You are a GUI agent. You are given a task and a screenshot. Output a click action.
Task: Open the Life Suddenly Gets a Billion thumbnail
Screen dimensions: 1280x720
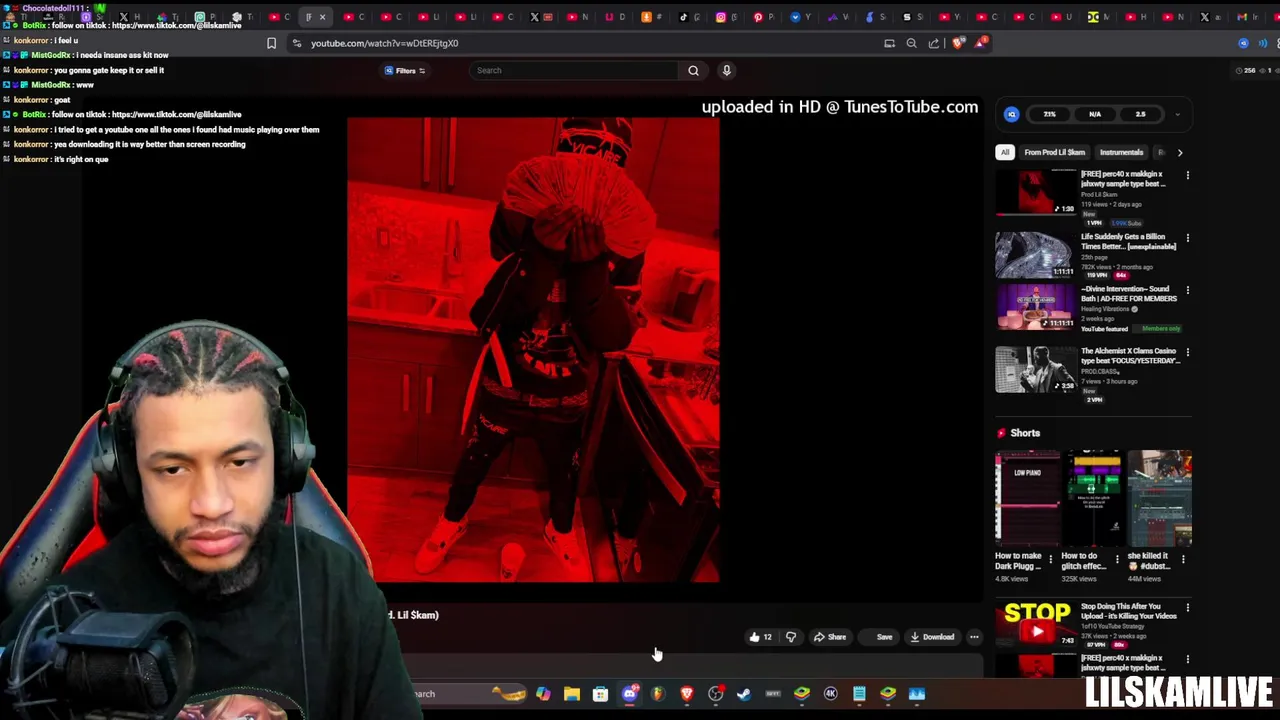[1035, 255]
